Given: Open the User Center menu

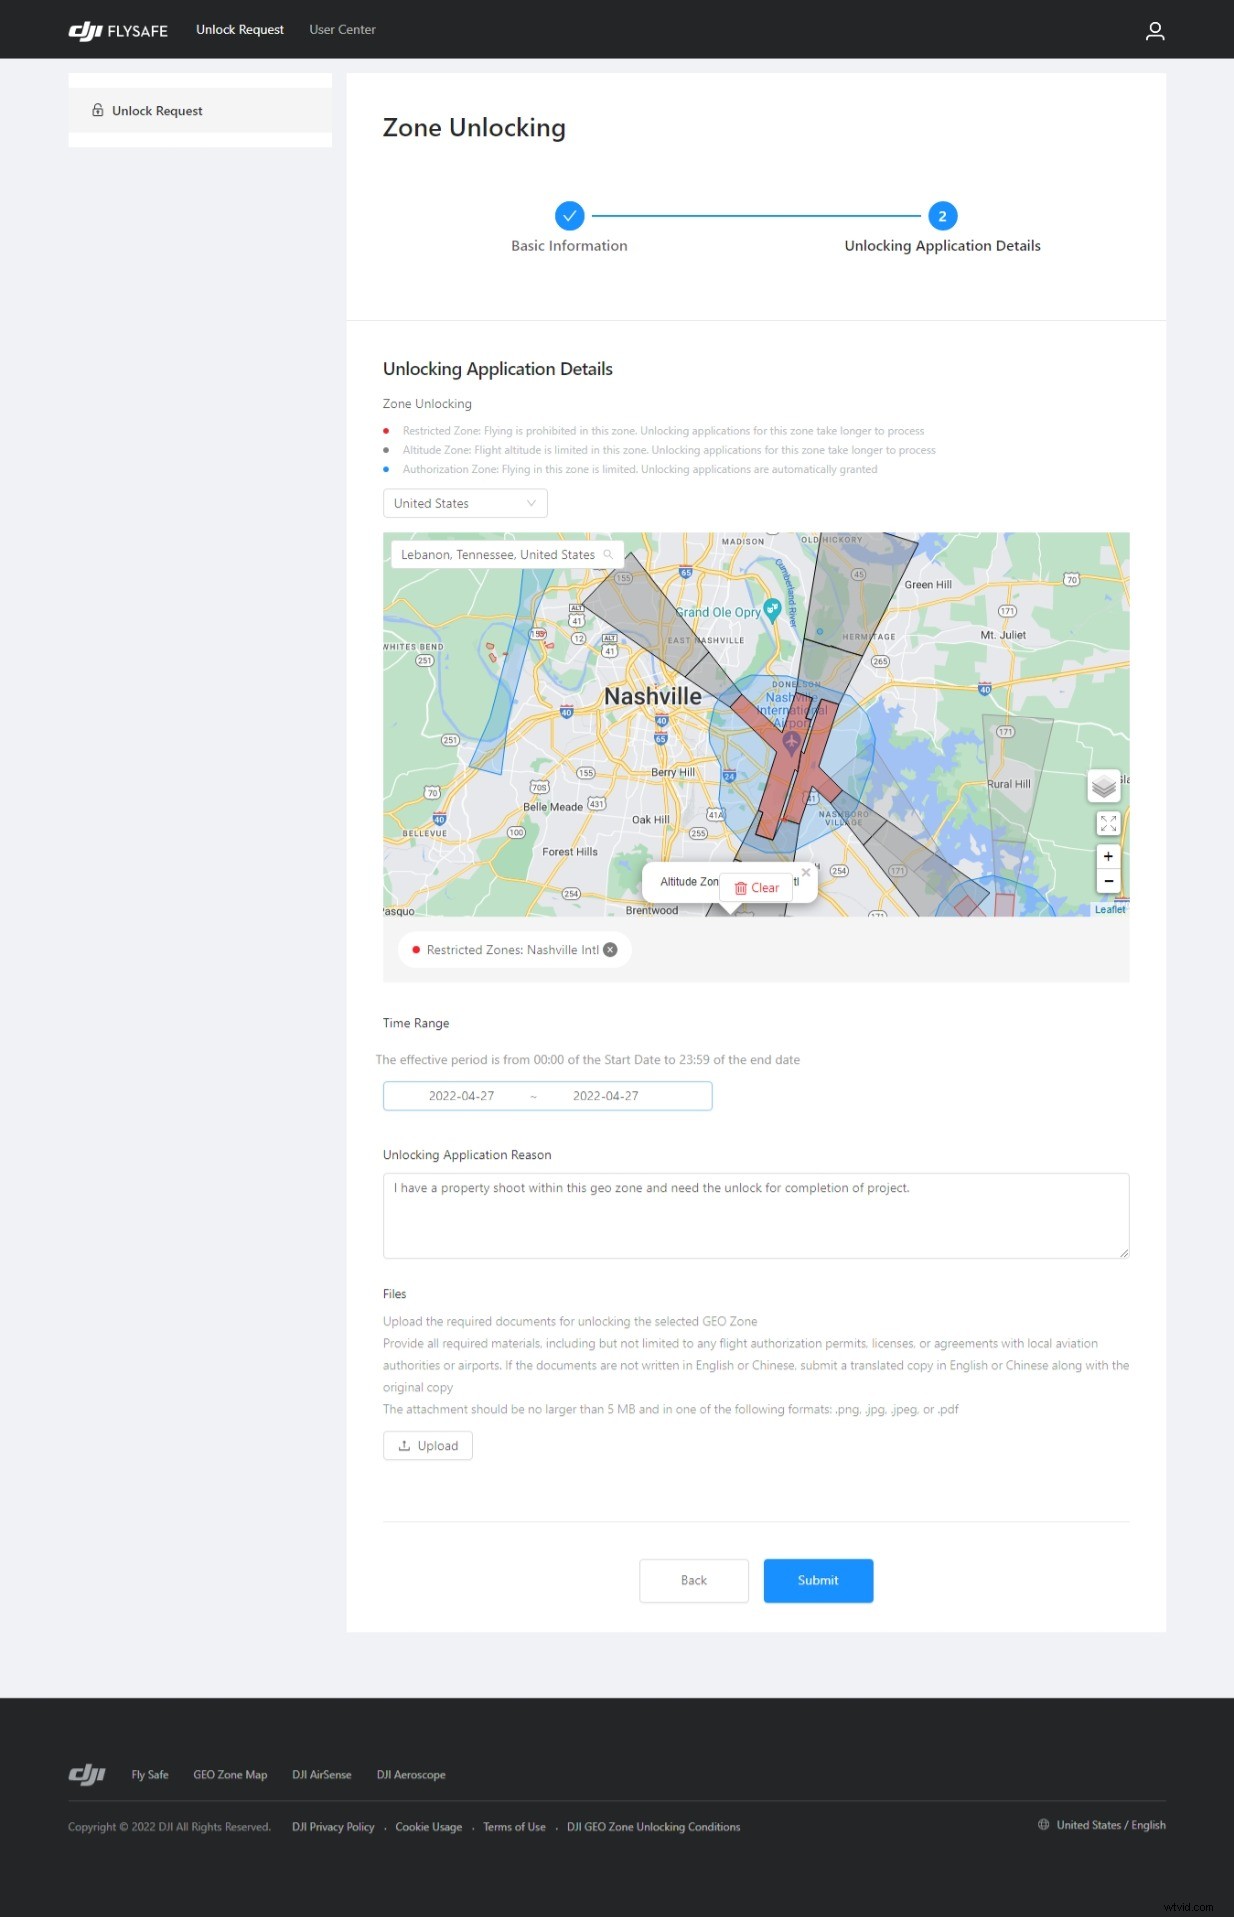Looking at the screenshot, I should 342,30.
